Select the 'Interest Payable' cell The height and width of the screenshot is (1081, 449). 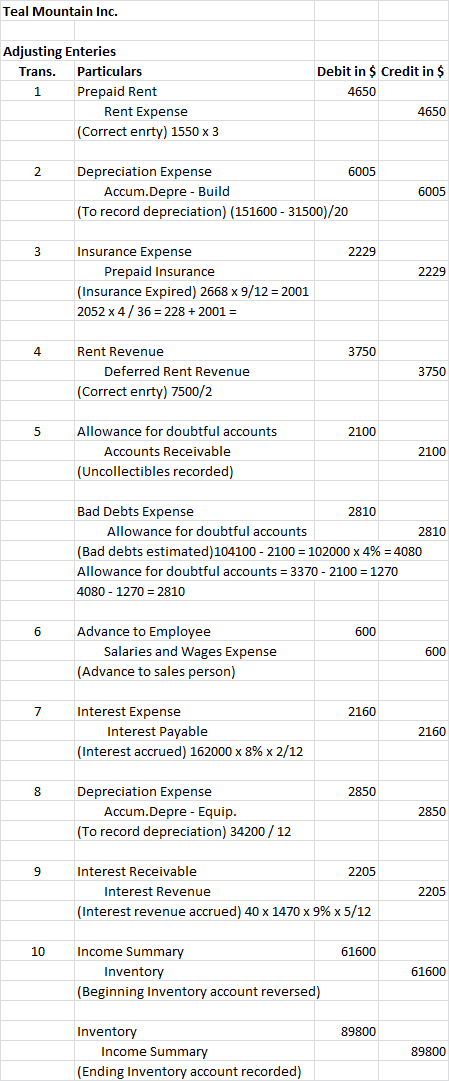tap(157, 731)
